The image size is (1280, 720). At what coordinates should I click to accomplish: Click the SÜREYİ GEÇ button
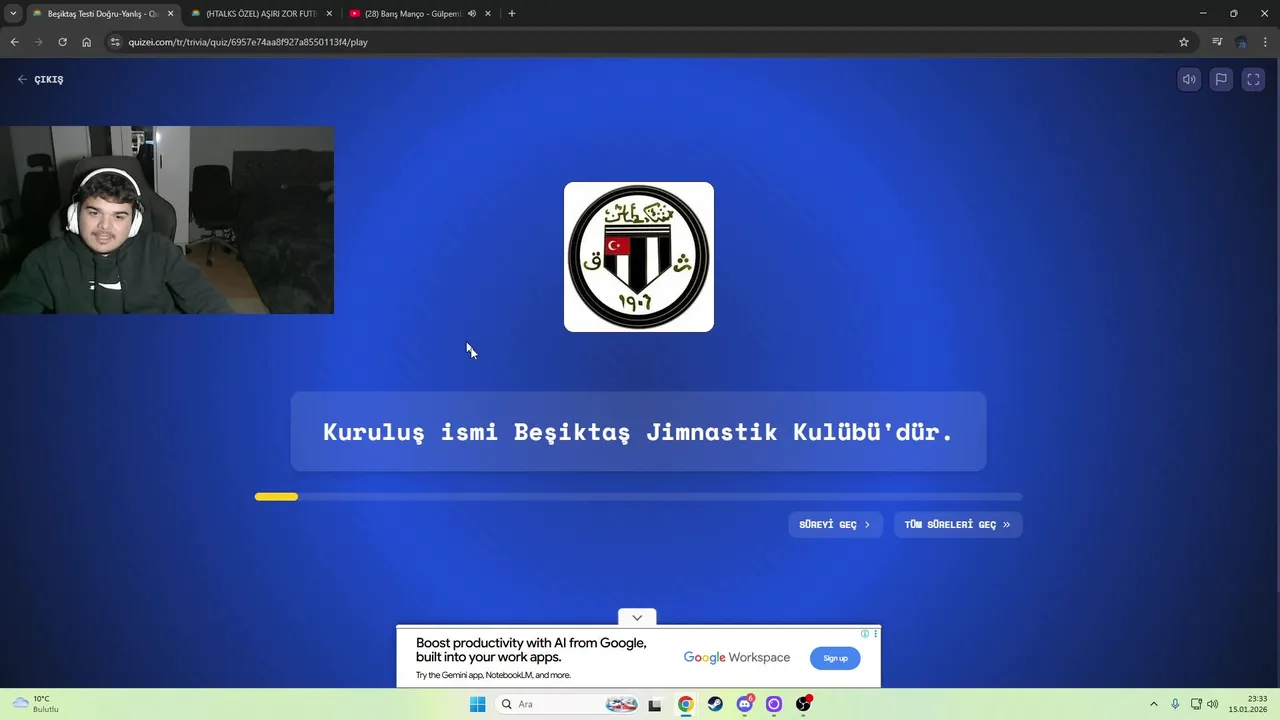click(835, 524)
